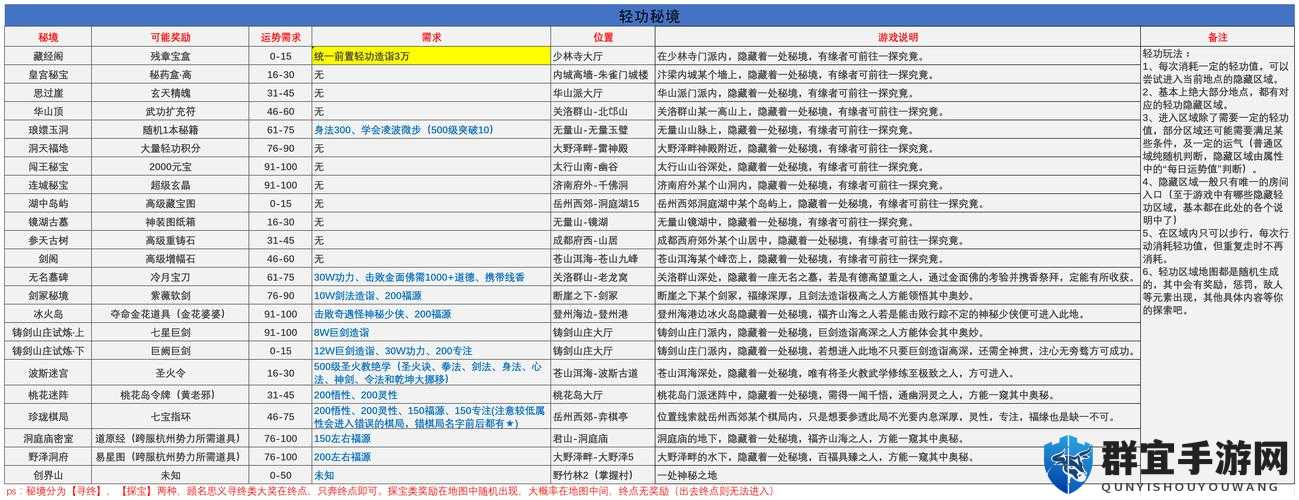1299x500 pixels.
Task: Select the 超级玄晶 cell
Action: pos(170,185)
